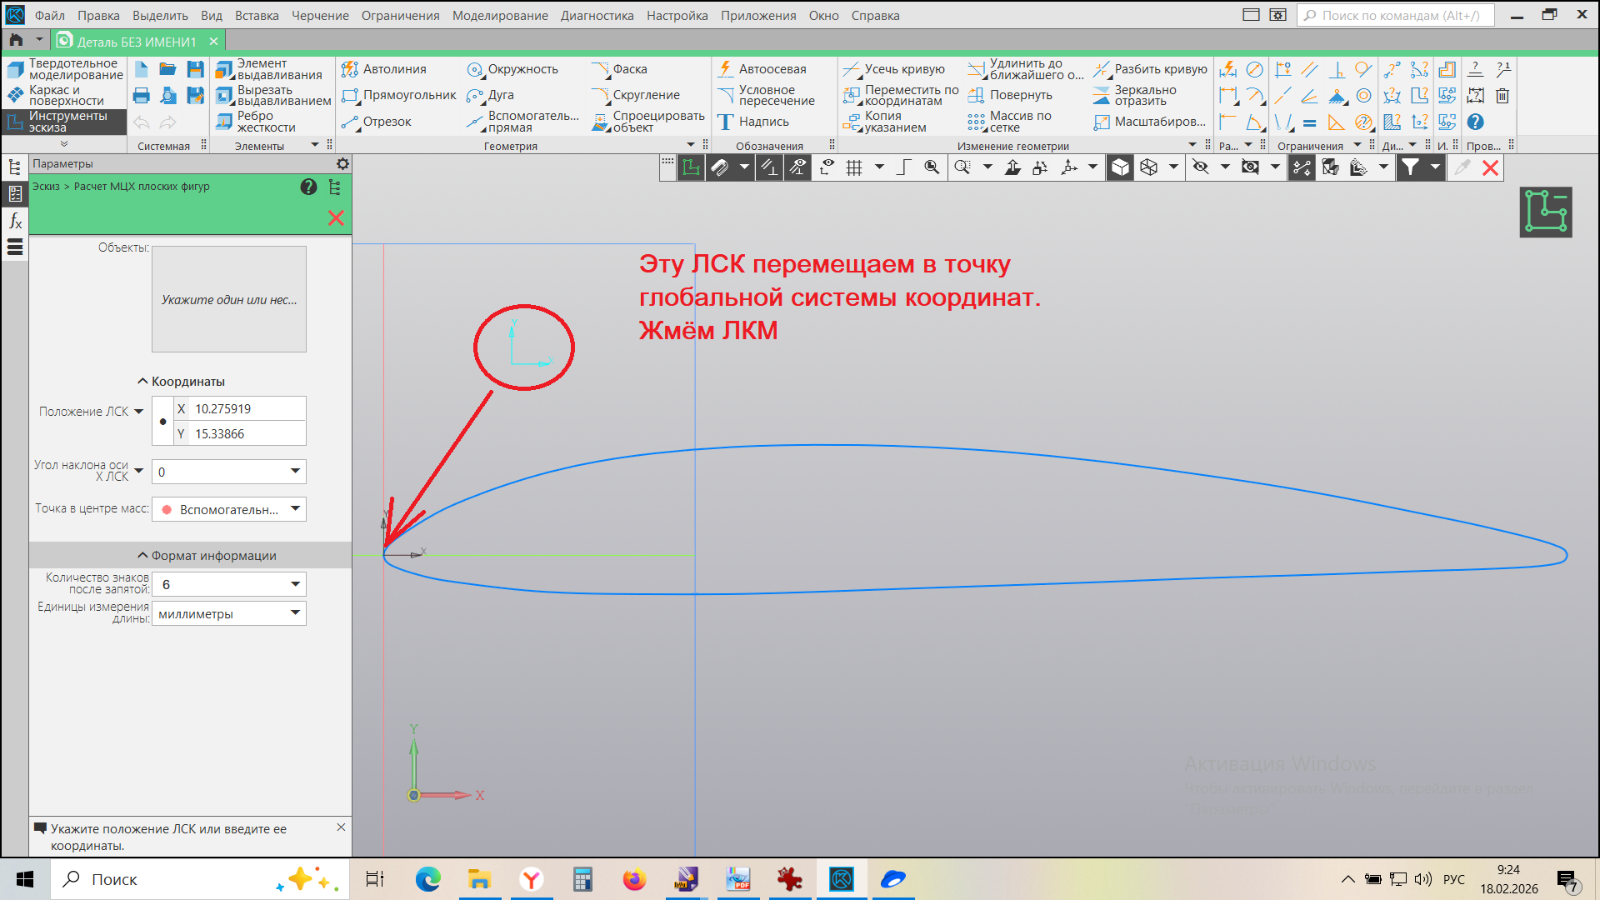Screen dimensions: 1600x900
Task: Click the Зеркально отразить mirror tool
Action: 1136,95
